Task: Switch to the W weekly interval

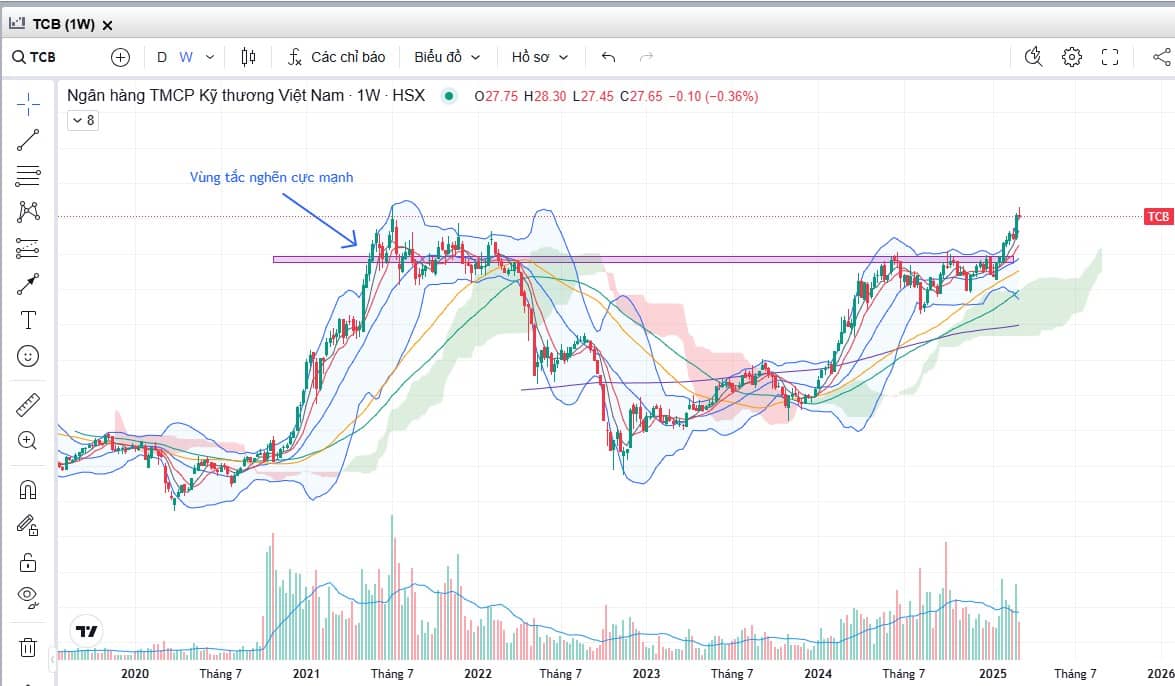Action: (x=186, y=57)
